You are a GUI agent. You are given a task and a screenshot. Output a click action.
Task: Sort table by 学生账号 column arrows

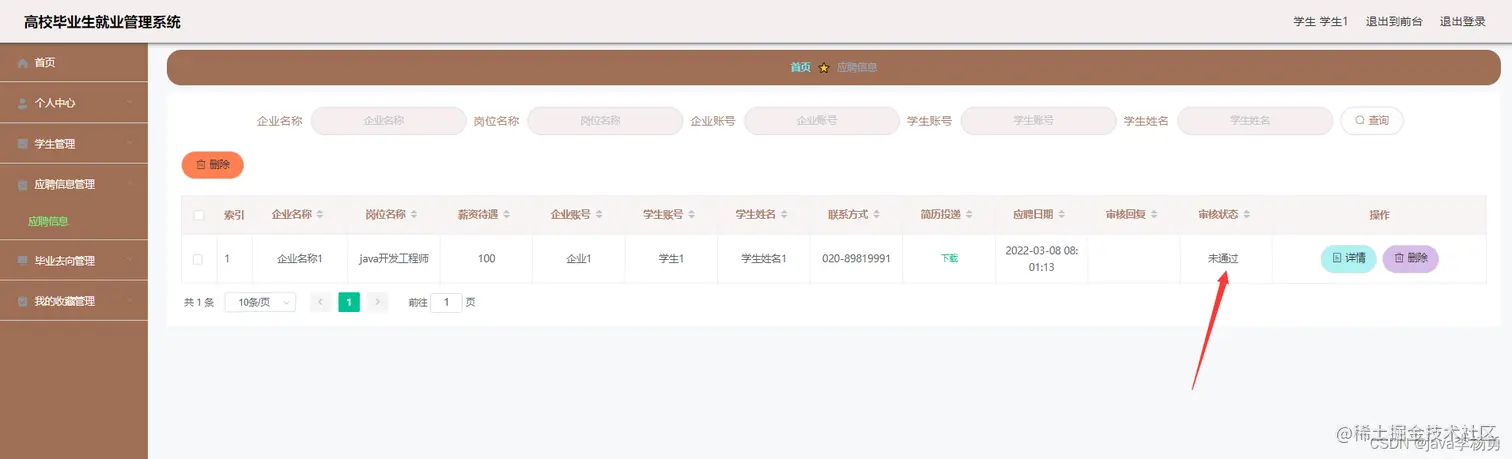[692, 215]
